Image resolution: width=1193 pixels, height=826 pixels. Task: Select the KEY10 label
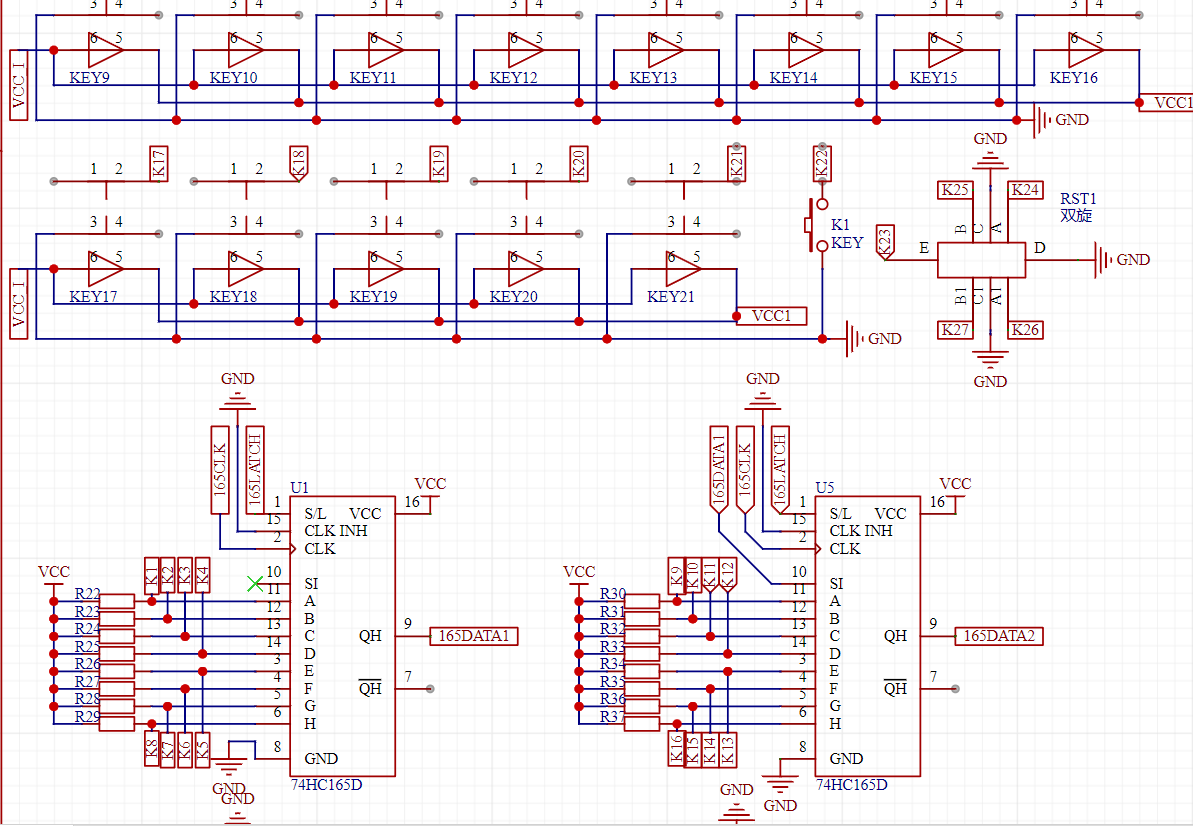tap(234, 78)
